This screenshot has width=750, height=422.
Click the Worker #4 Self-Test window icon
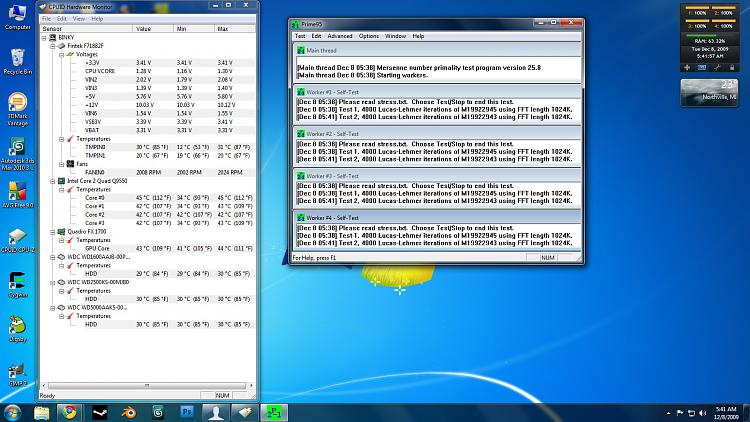tap(300, 218)
